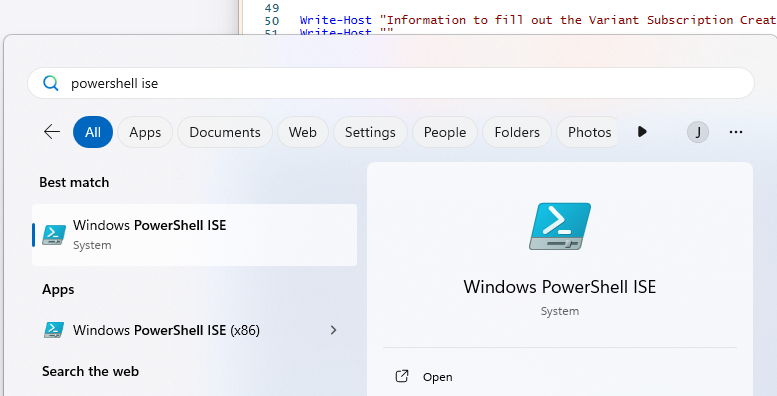Click the Open external-link icon
777x396 pixels.
[x=402, y=377]
